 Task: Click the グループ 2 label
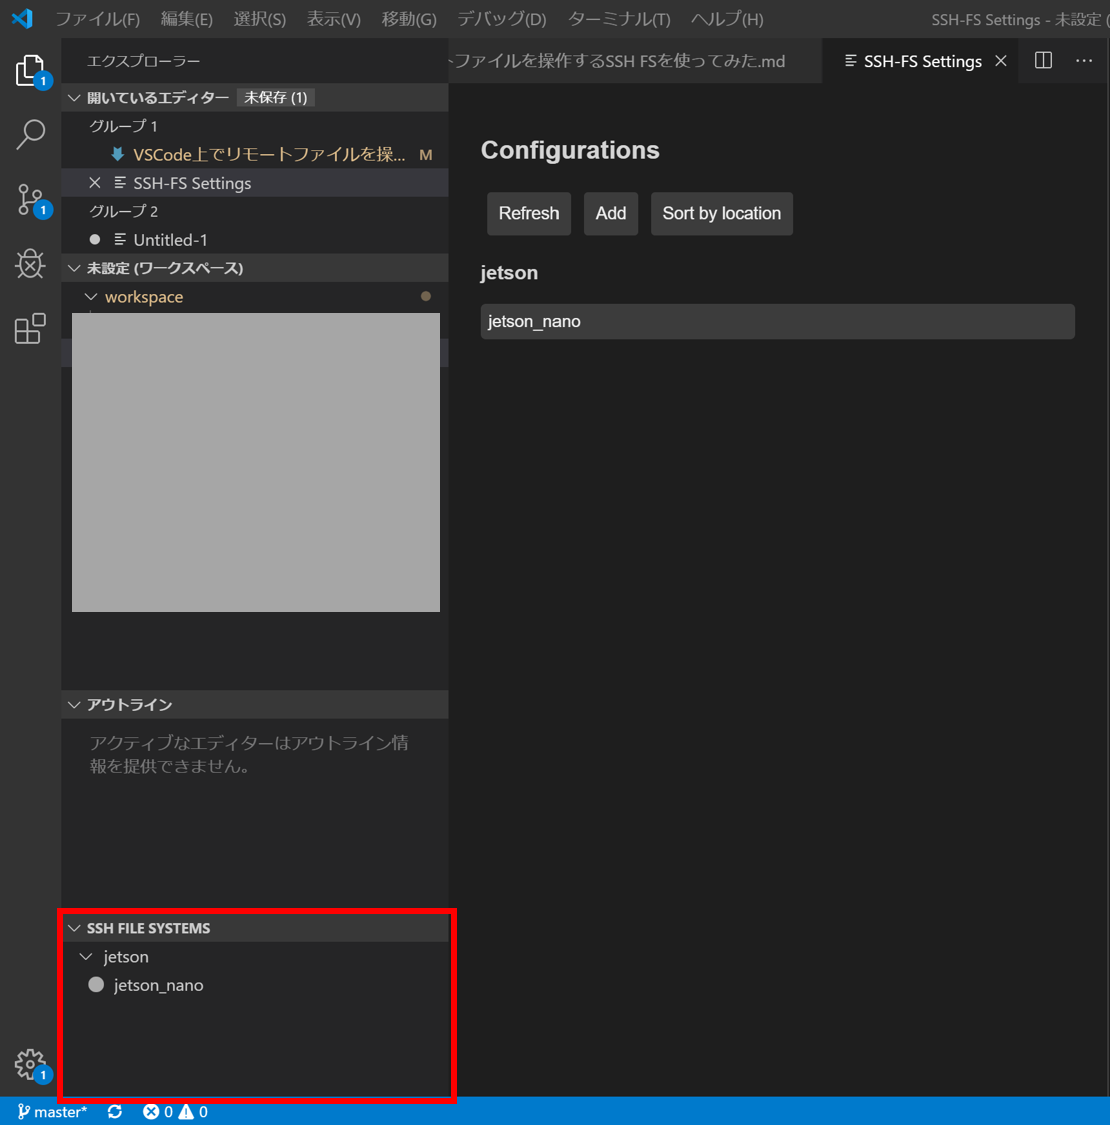pos(123,211)
